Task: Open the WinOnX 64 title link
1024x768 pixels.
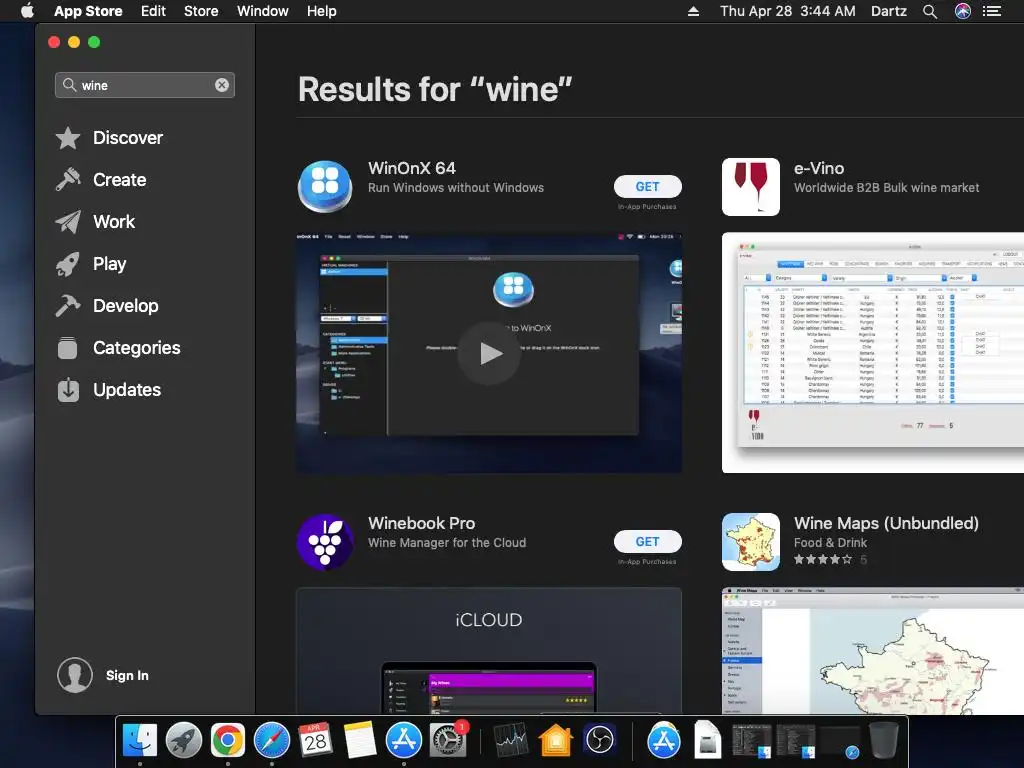Action: 412,168
